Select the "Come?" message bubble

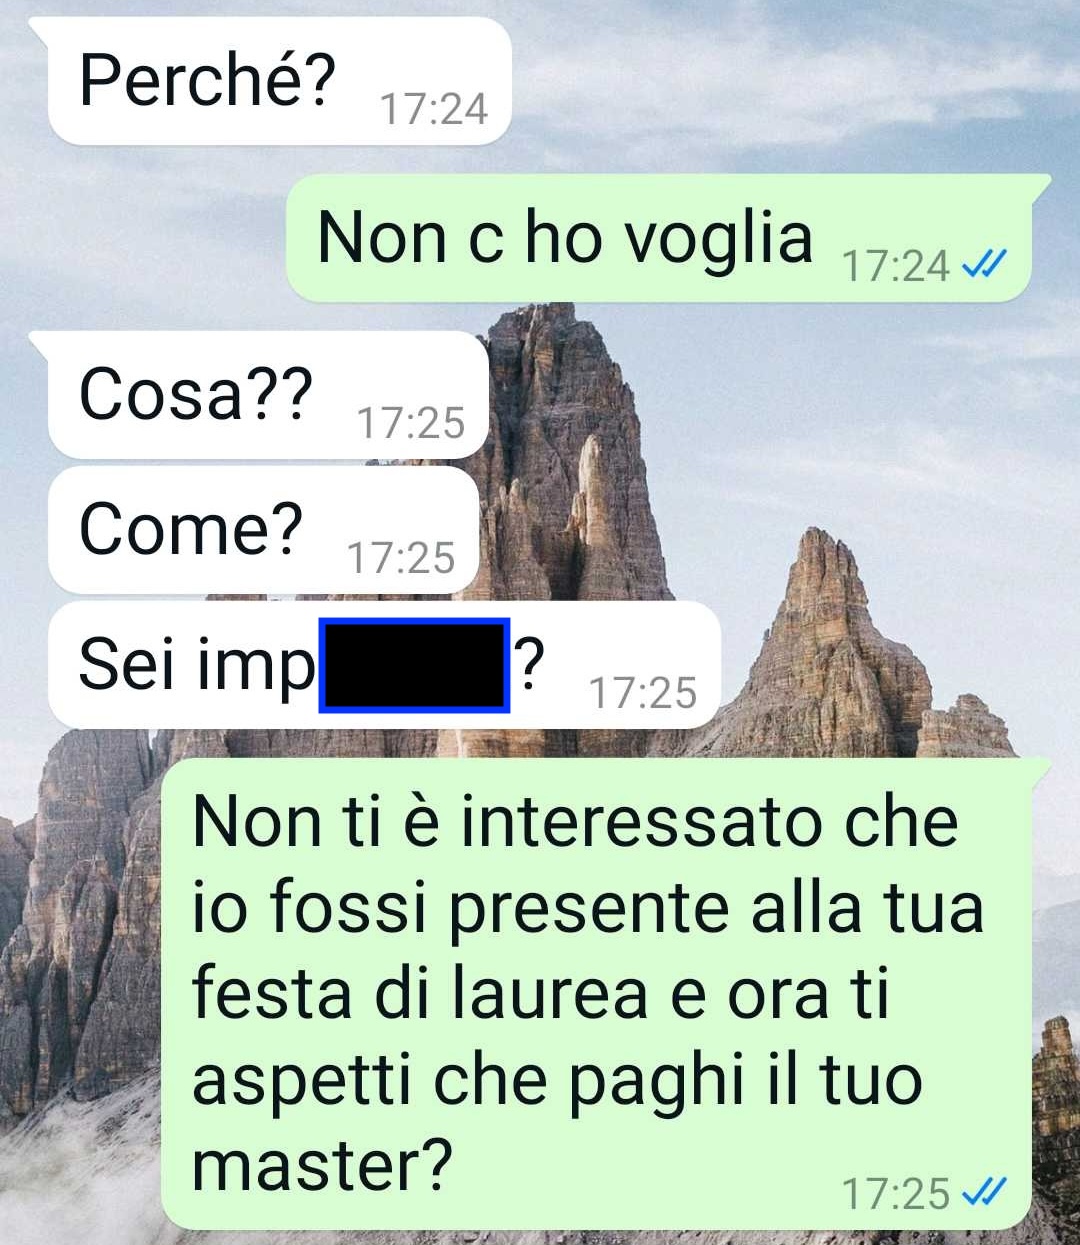point(263,530)
